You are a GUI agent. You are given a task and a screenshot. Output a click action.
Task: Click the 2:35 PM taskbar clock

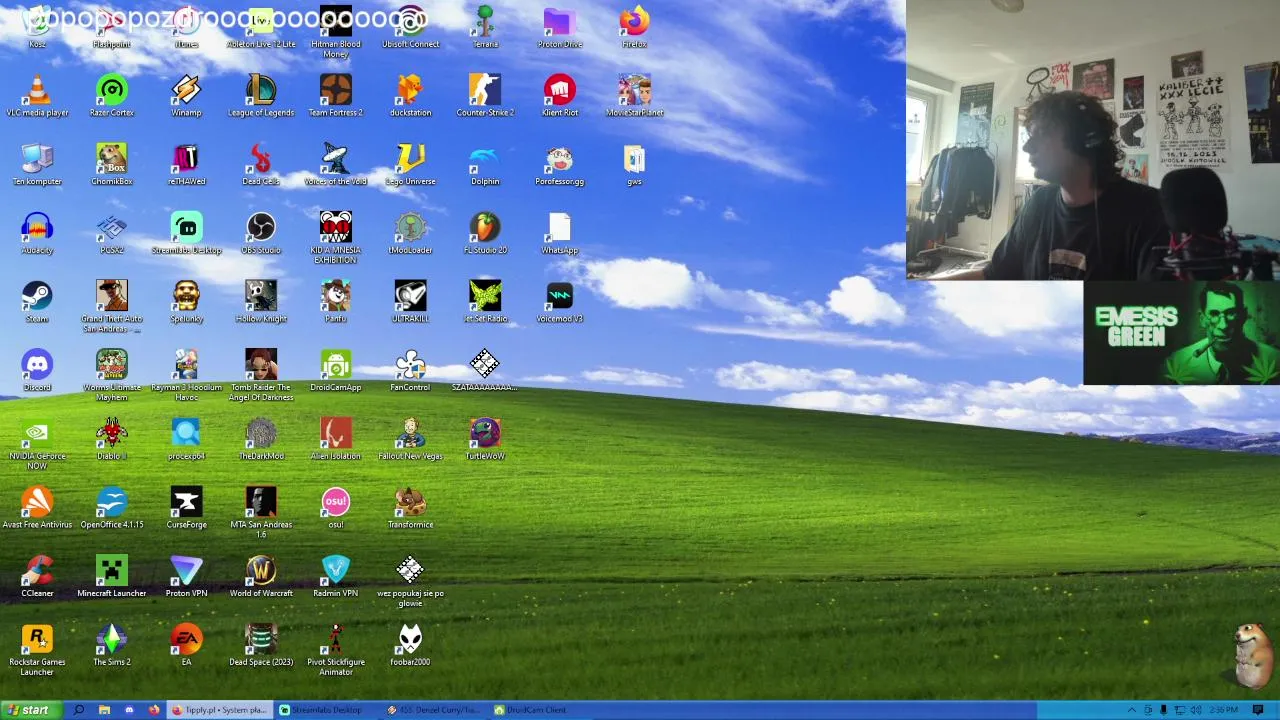pos(1224,710)
